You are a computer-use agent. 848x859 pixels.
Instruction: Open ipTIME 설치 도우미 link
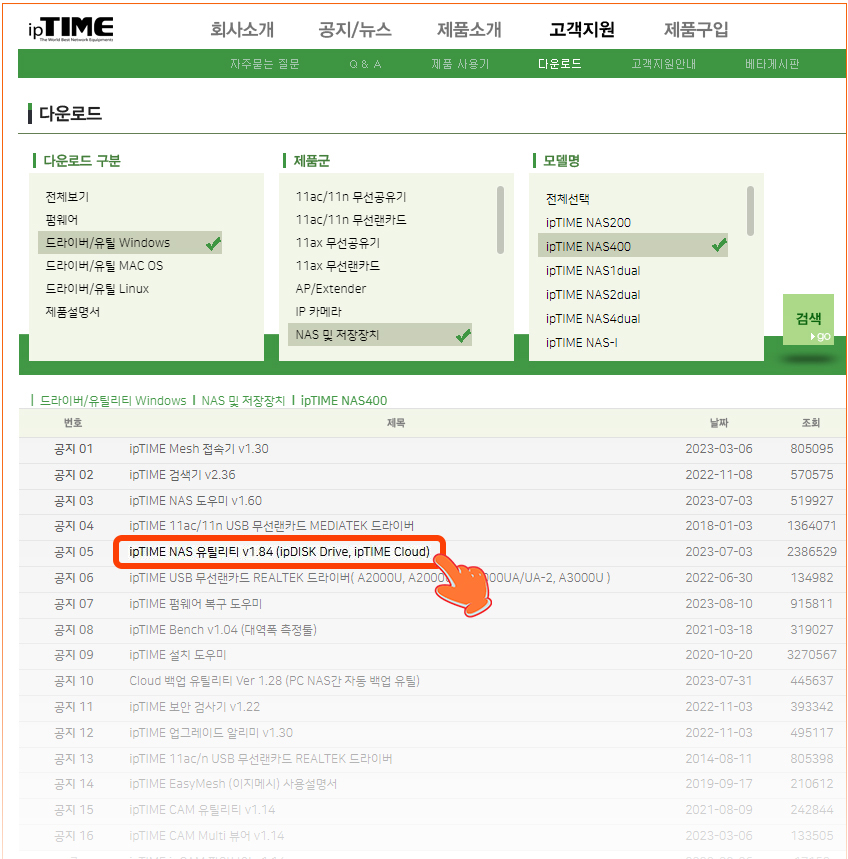(x=177, y=655)
